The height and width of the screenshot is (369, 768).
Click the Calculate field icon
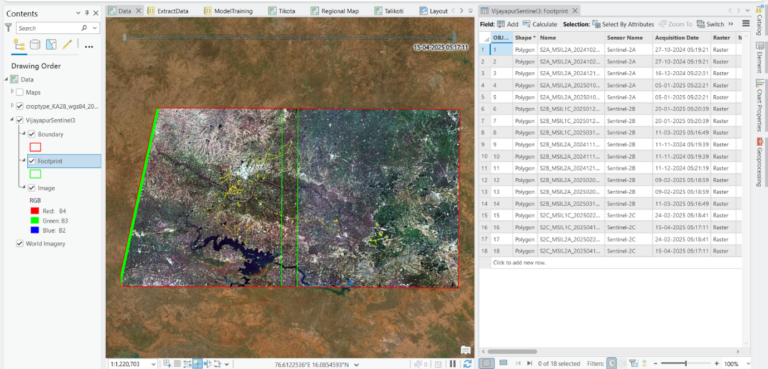point(527,24)
